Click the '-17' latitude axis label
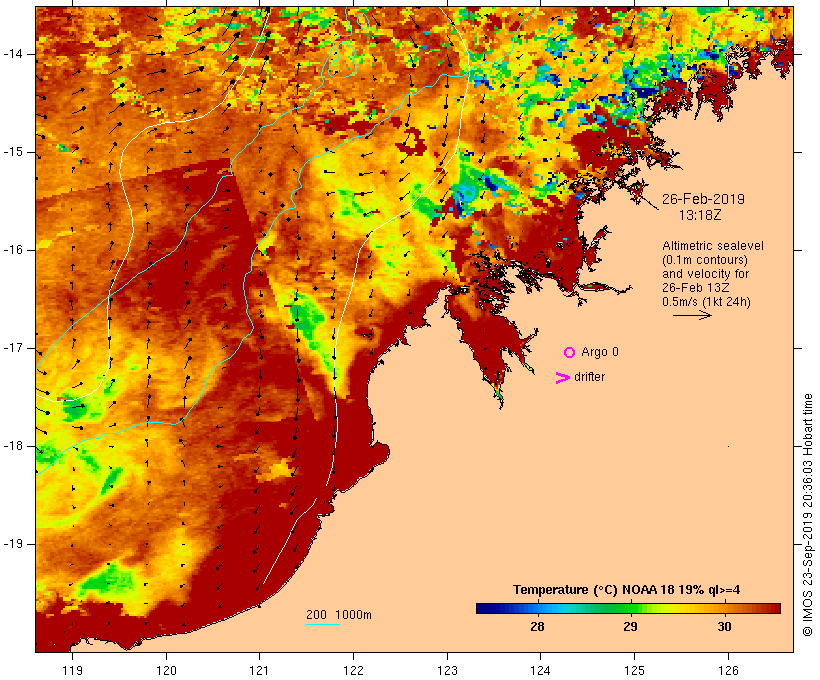 point(12,348)
